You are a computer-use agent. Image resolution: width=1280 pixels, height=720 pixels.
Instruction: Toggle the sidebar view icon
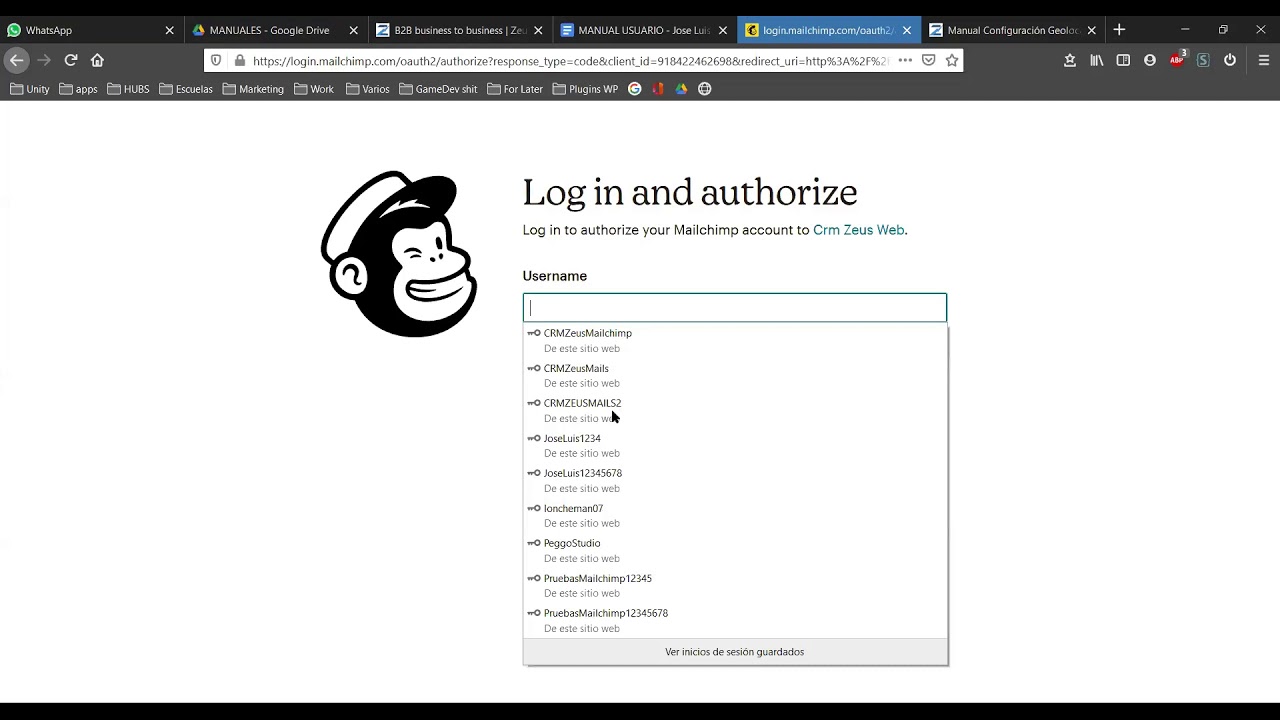pyautogui.click(x=1123, y=60)
